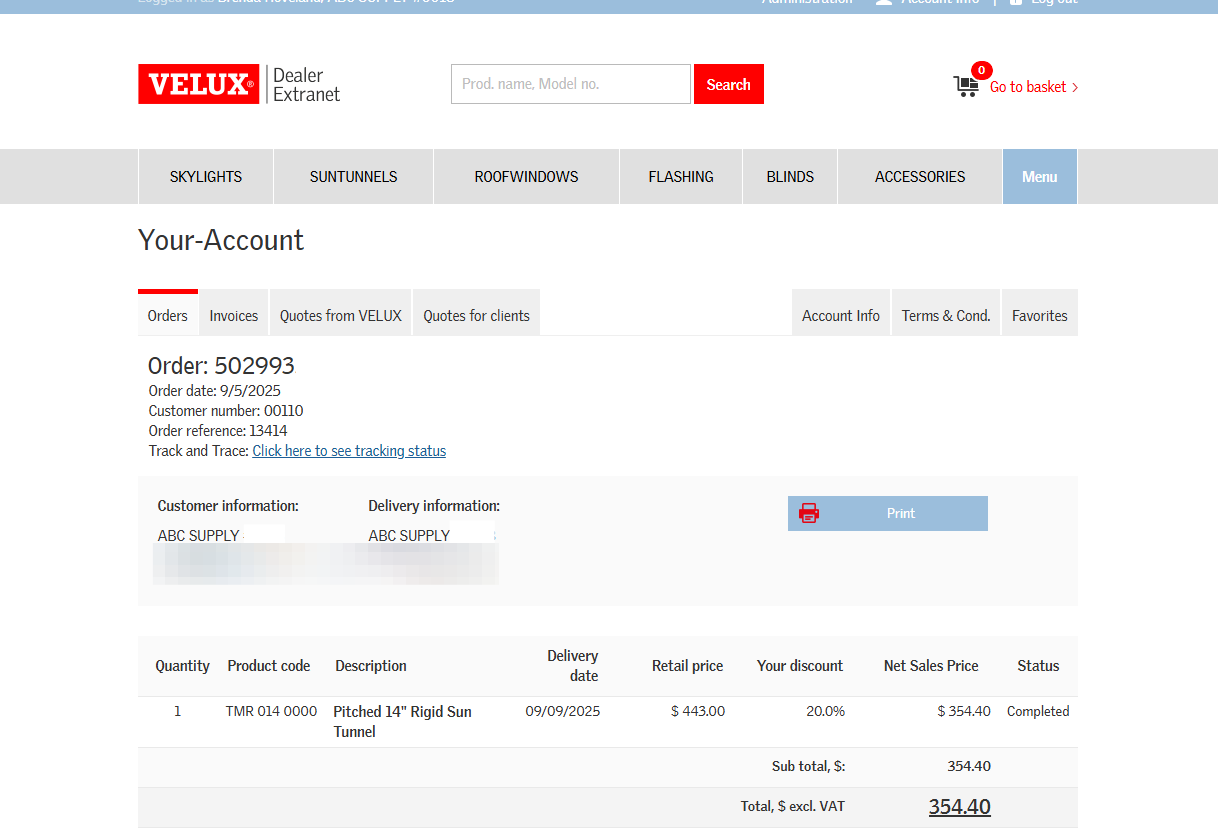The image size is (1218, 834).
Task: Open the SUNTUNNELS category
Action: click(x=354, y=176)
